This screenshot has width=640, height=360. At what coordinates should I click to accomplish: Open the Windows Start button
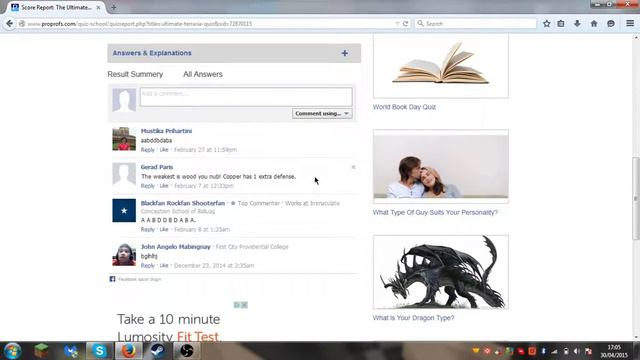[12, 351]
